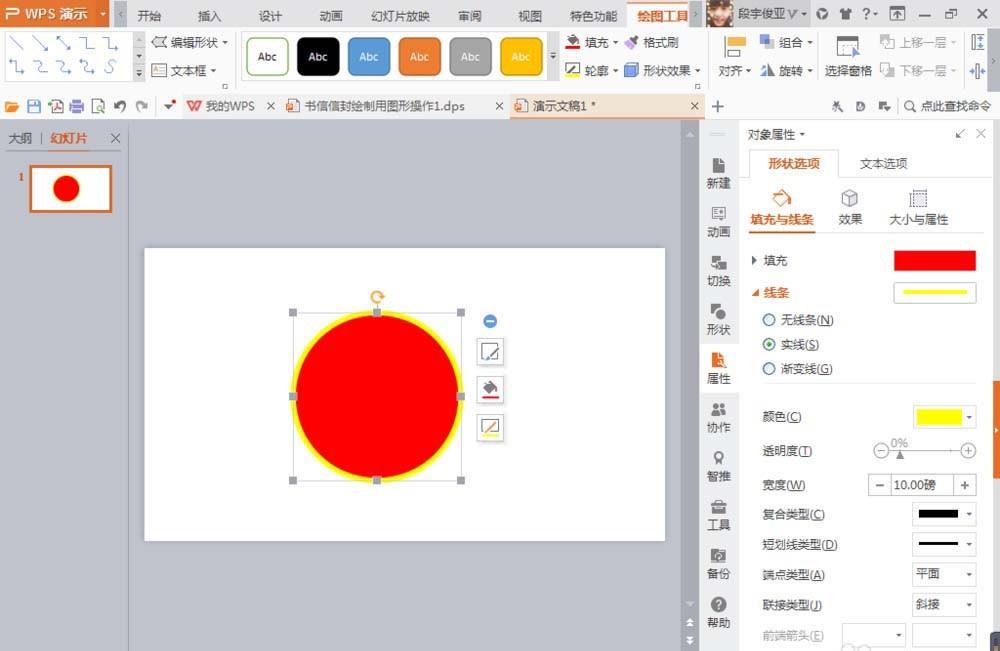
Task: Switch to the 效果 panel in object properties
Action: [x=850, y=208]
